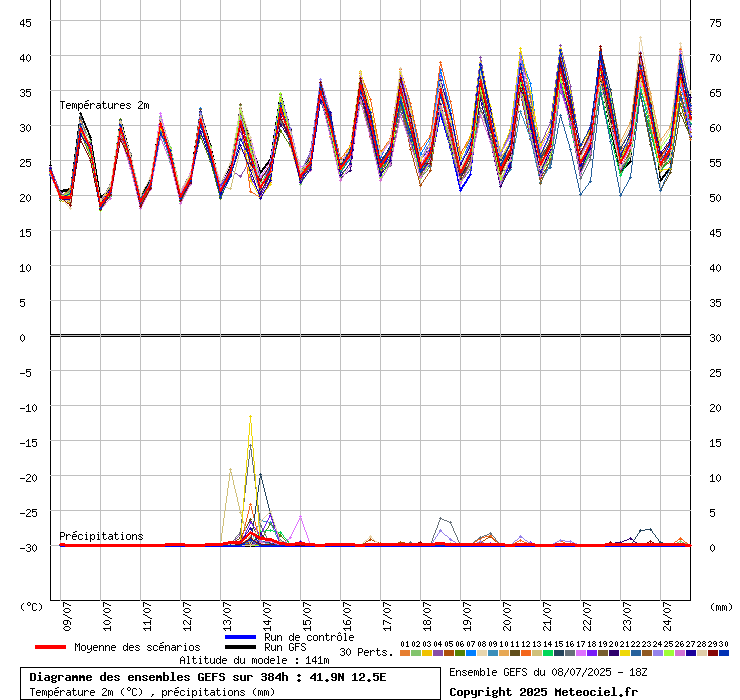Click the perturbation 25 lime swatch
This screenshot has width=740, height=700.
tap(669, 653)
